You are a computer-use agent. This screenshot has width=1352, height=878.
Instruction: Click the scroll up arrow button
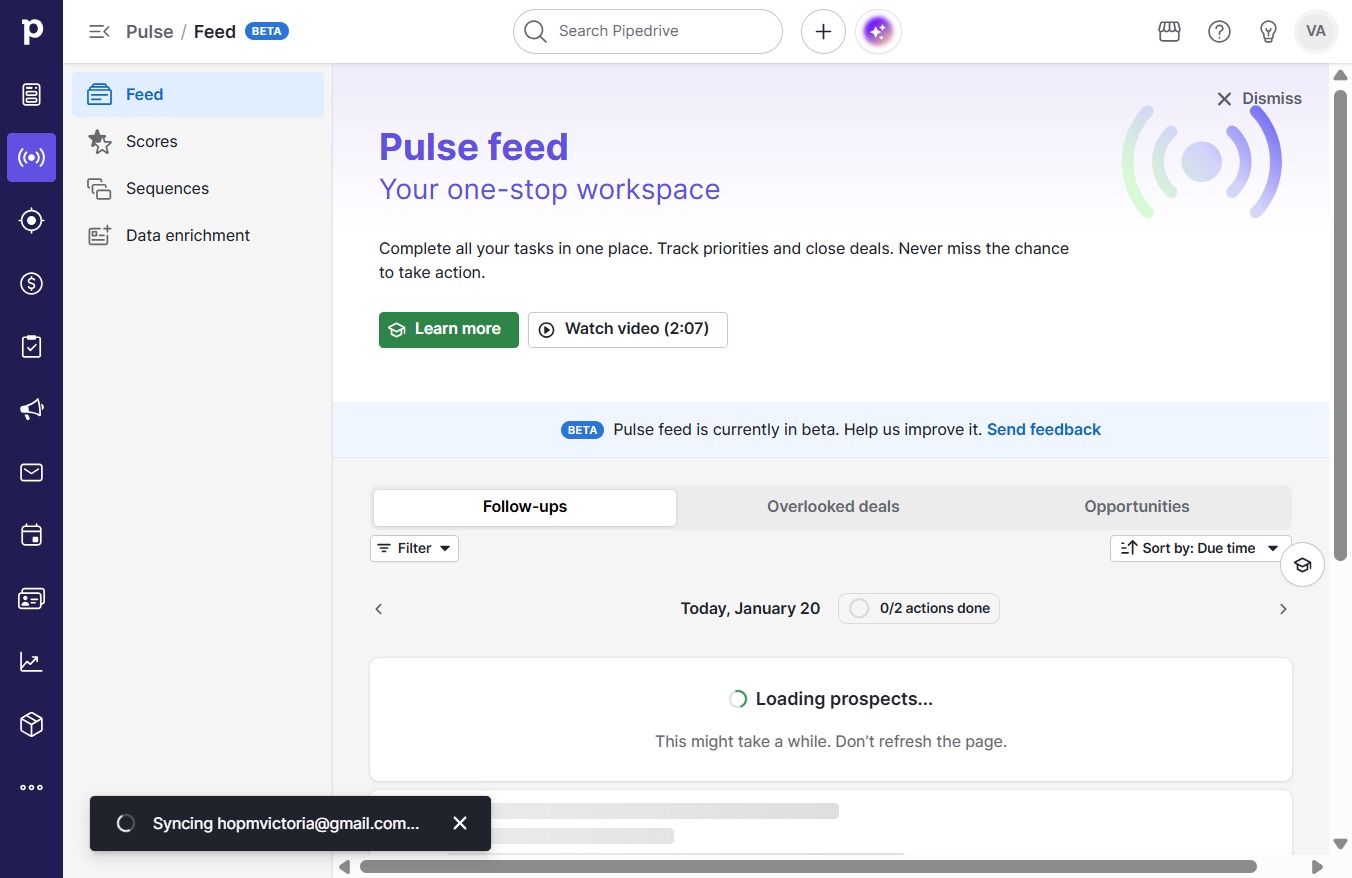[1341, 75]
